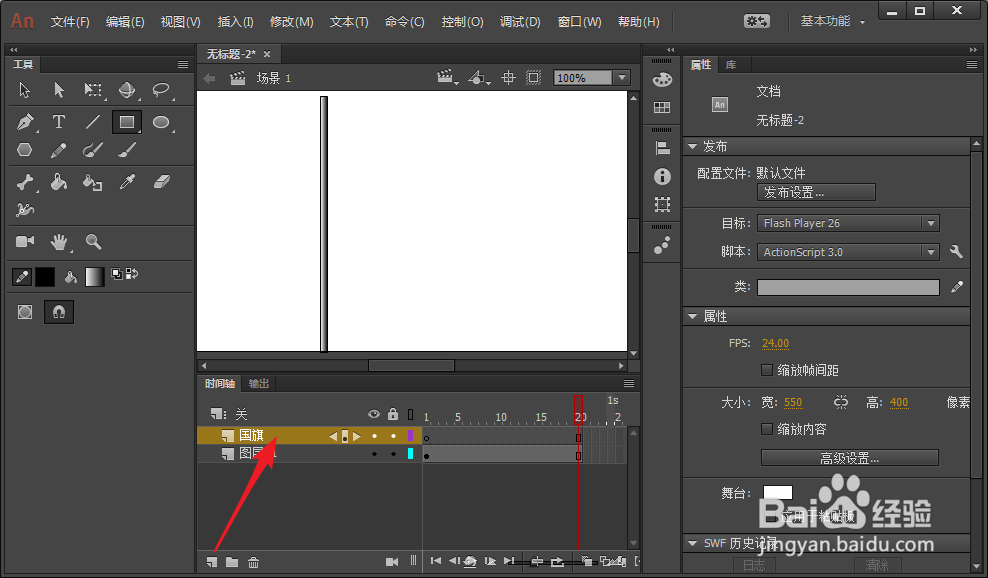This screenshot has width=988, height=578.
Task: Toggle visibility dot of 图层 layer
Action: pyautogui.click(x=374, y=453)
